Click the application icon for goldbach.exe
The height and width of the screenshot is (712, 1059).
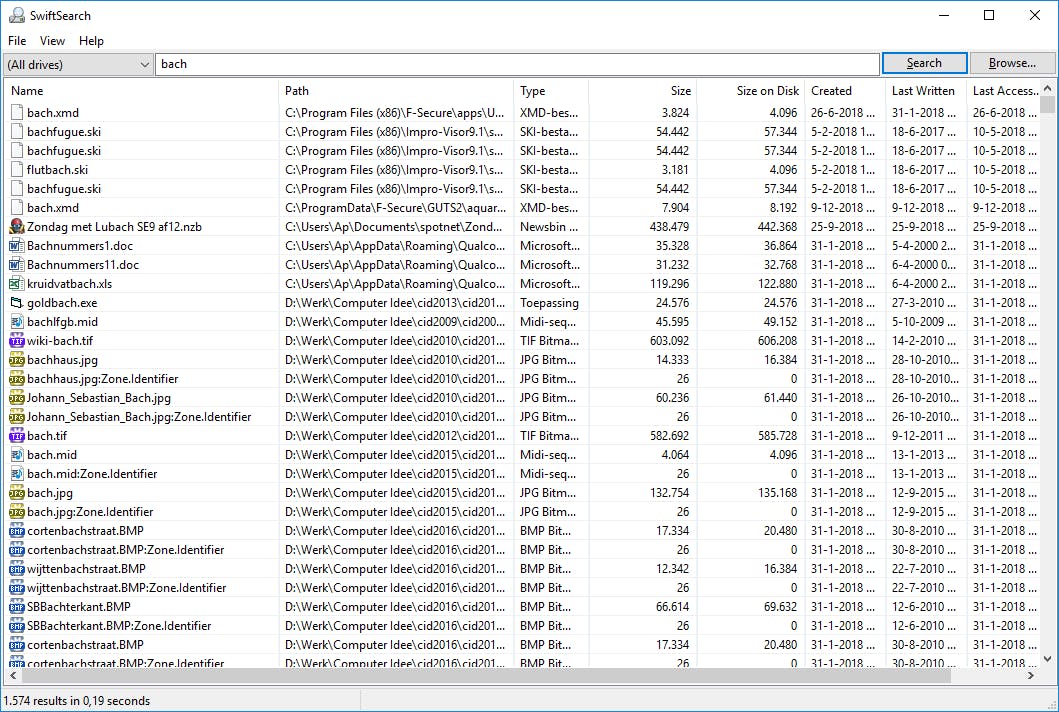[15, 302]
